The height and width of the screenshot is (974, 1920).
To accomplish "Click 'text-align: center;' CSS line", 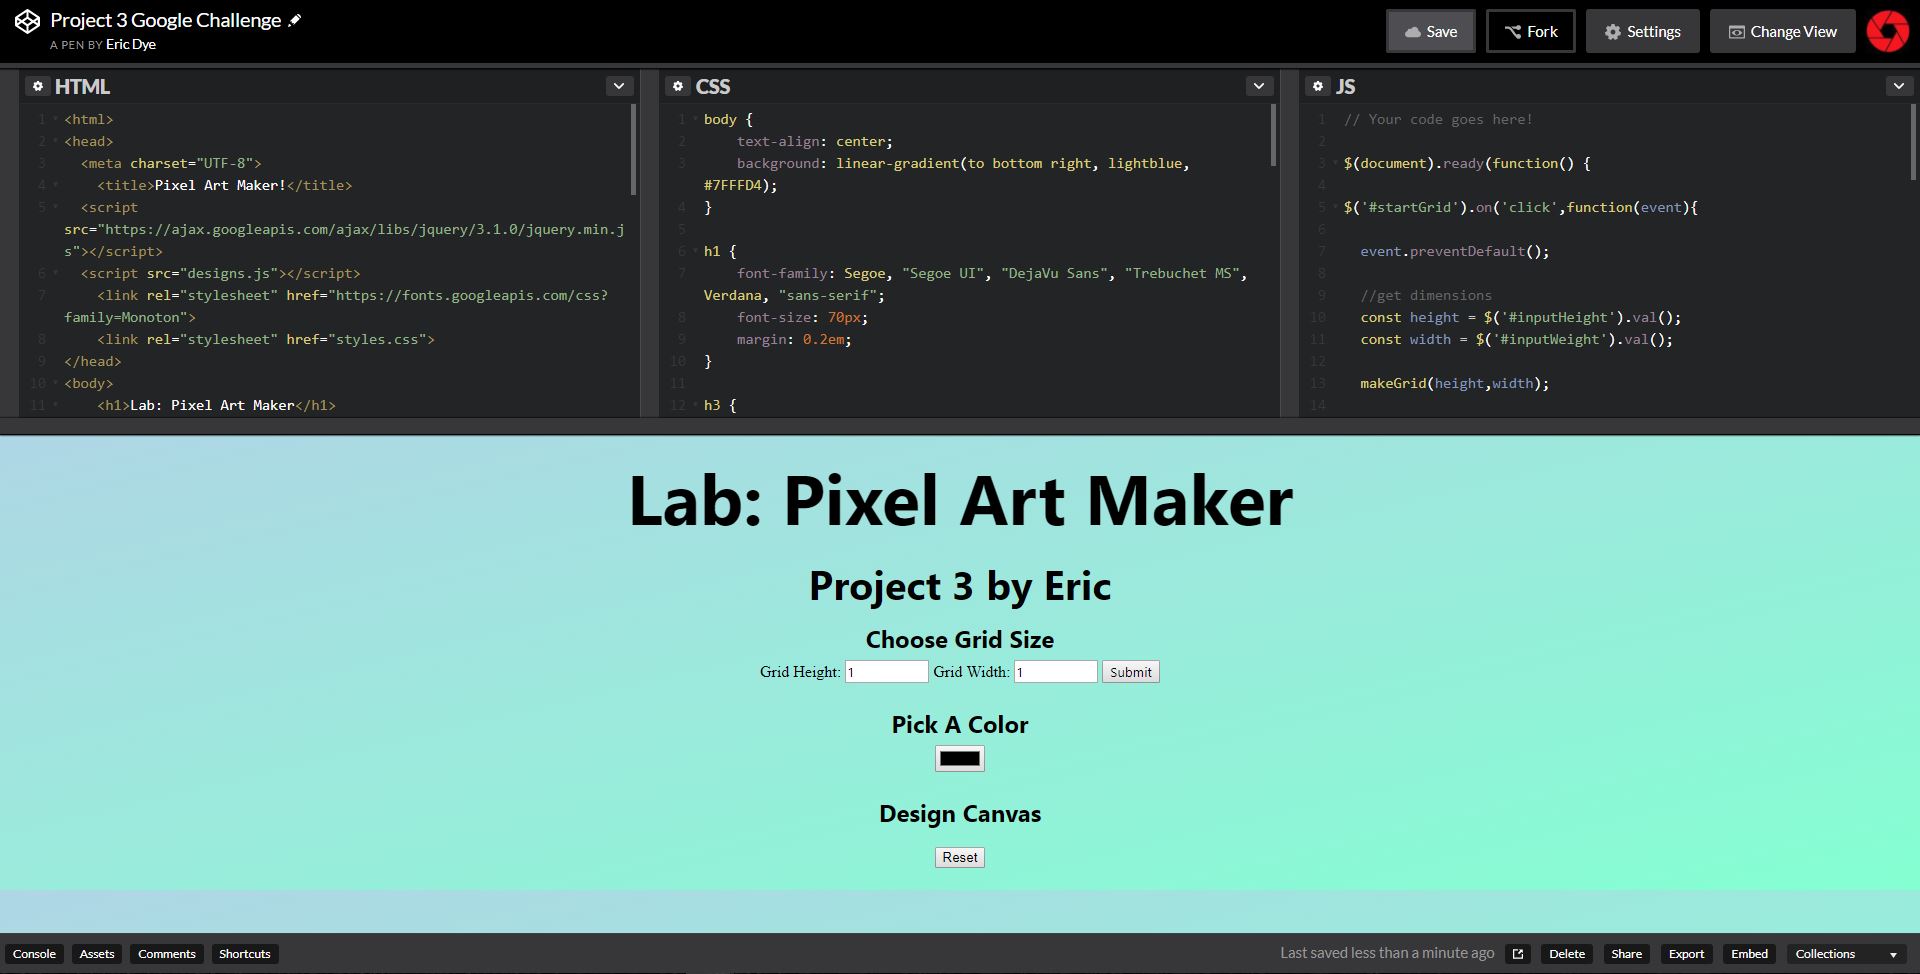I will coord(815,141).
